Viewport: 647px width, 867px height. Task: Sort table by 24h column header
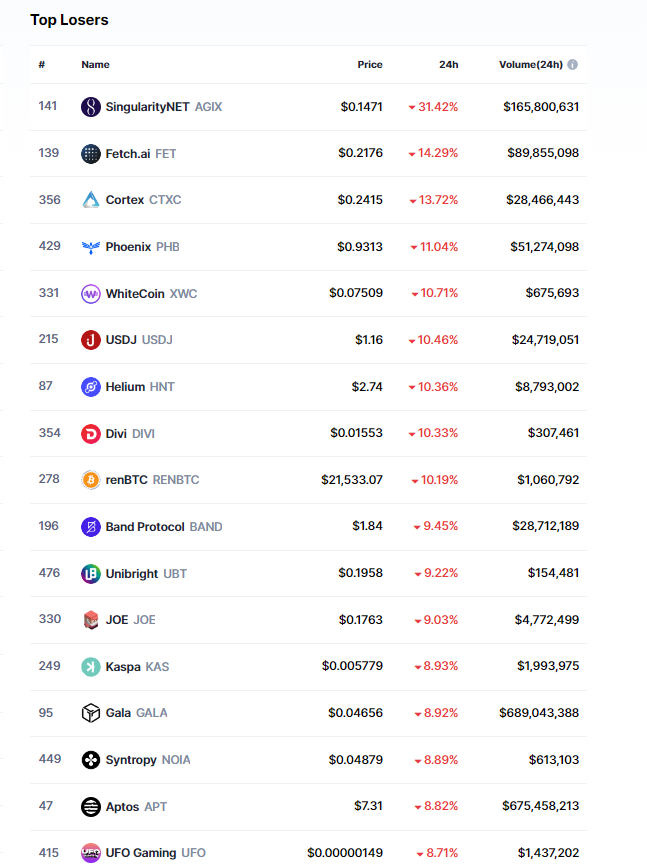(x=448, y=65)
